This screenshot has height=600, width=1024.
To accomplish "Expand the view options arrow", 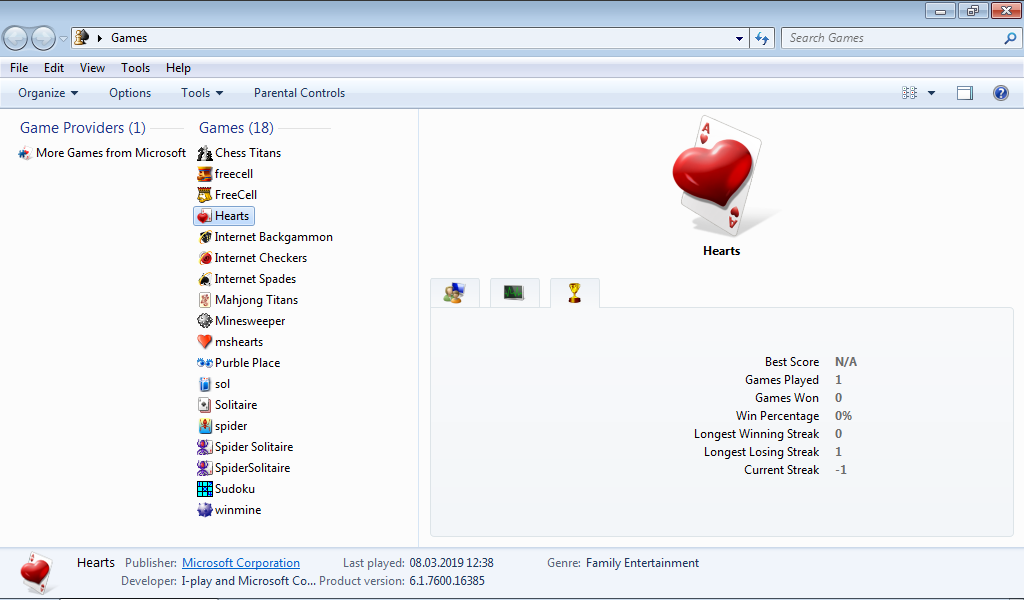I will 931,93.
